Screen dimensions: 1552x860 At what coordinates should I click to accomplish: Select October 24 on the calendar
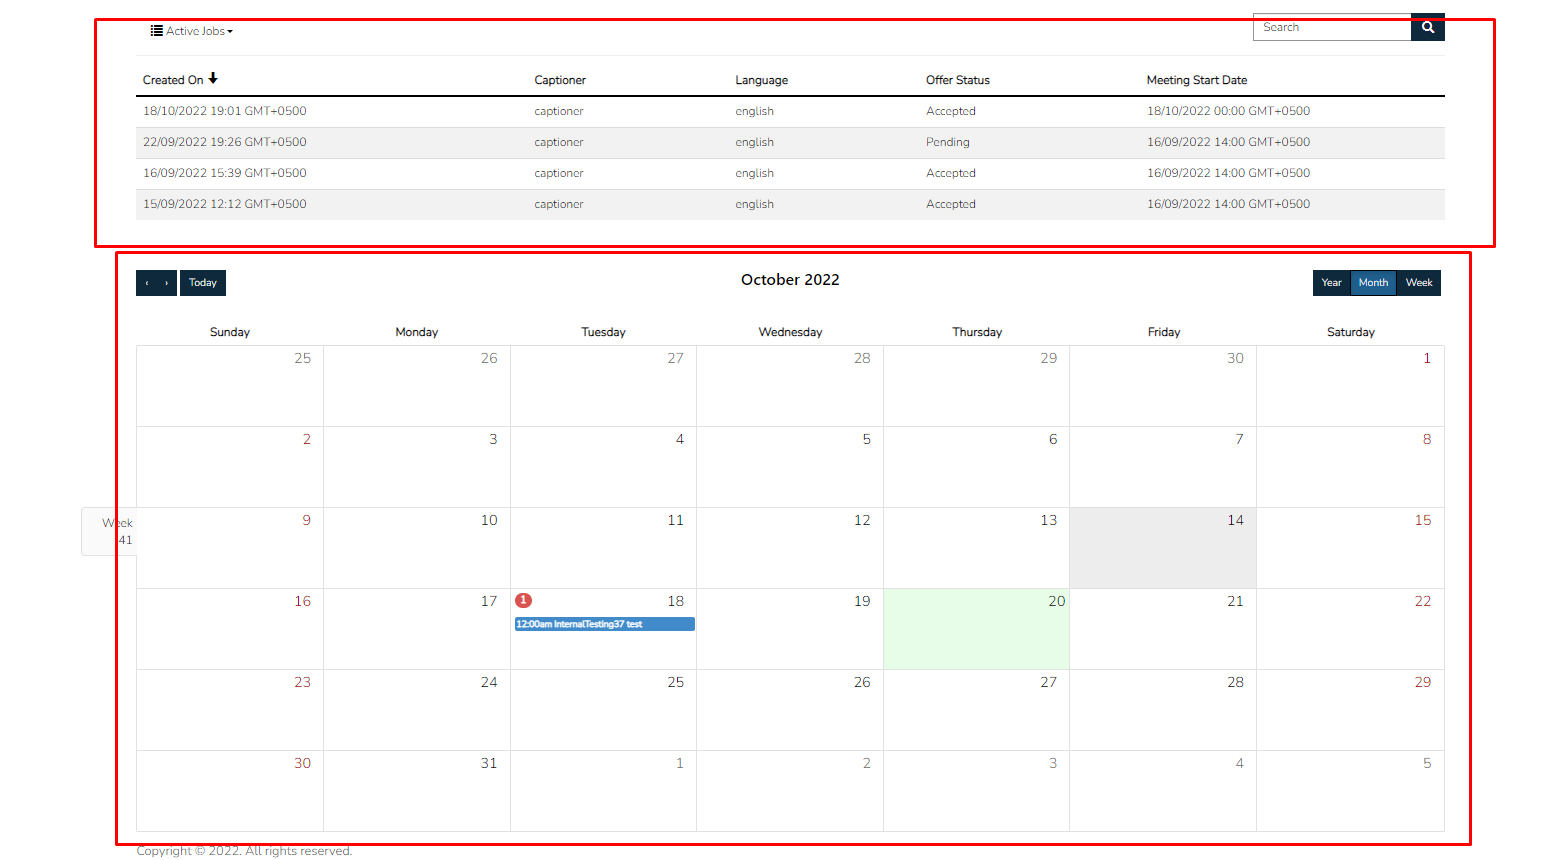(x=416, y=710)
